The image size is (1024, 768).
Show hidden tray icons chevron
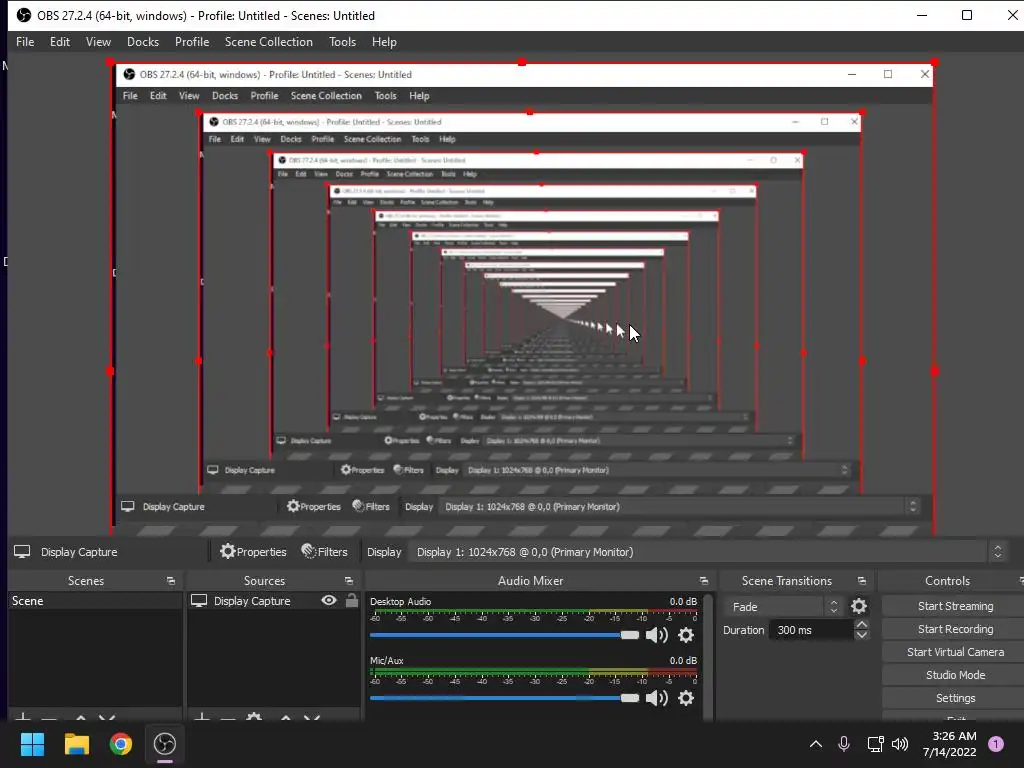coord(816,744)
